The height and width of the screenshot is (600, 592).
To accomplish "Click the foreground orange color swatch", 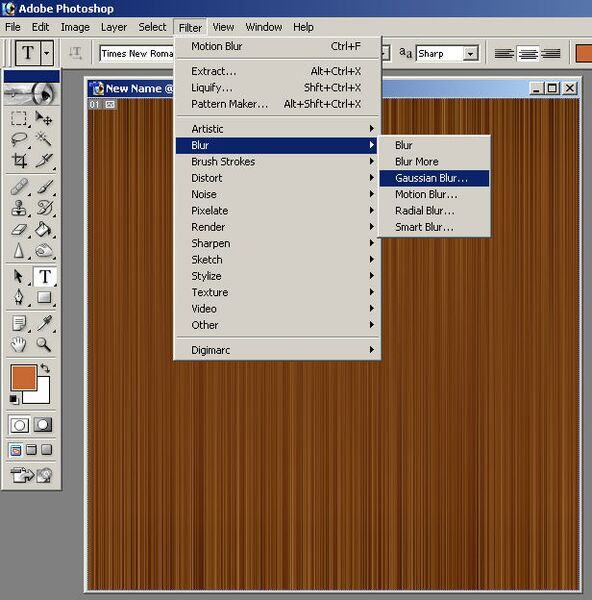I will (24, 377).
